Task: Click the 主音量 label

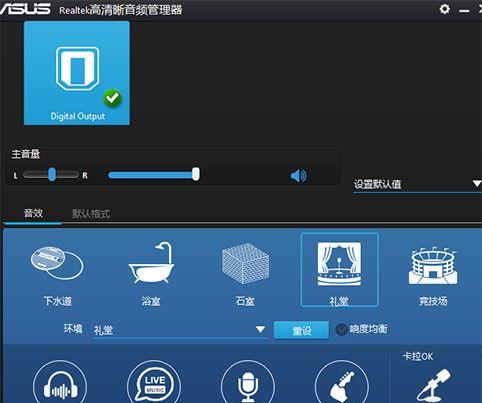Action: [x=26, y=154]
